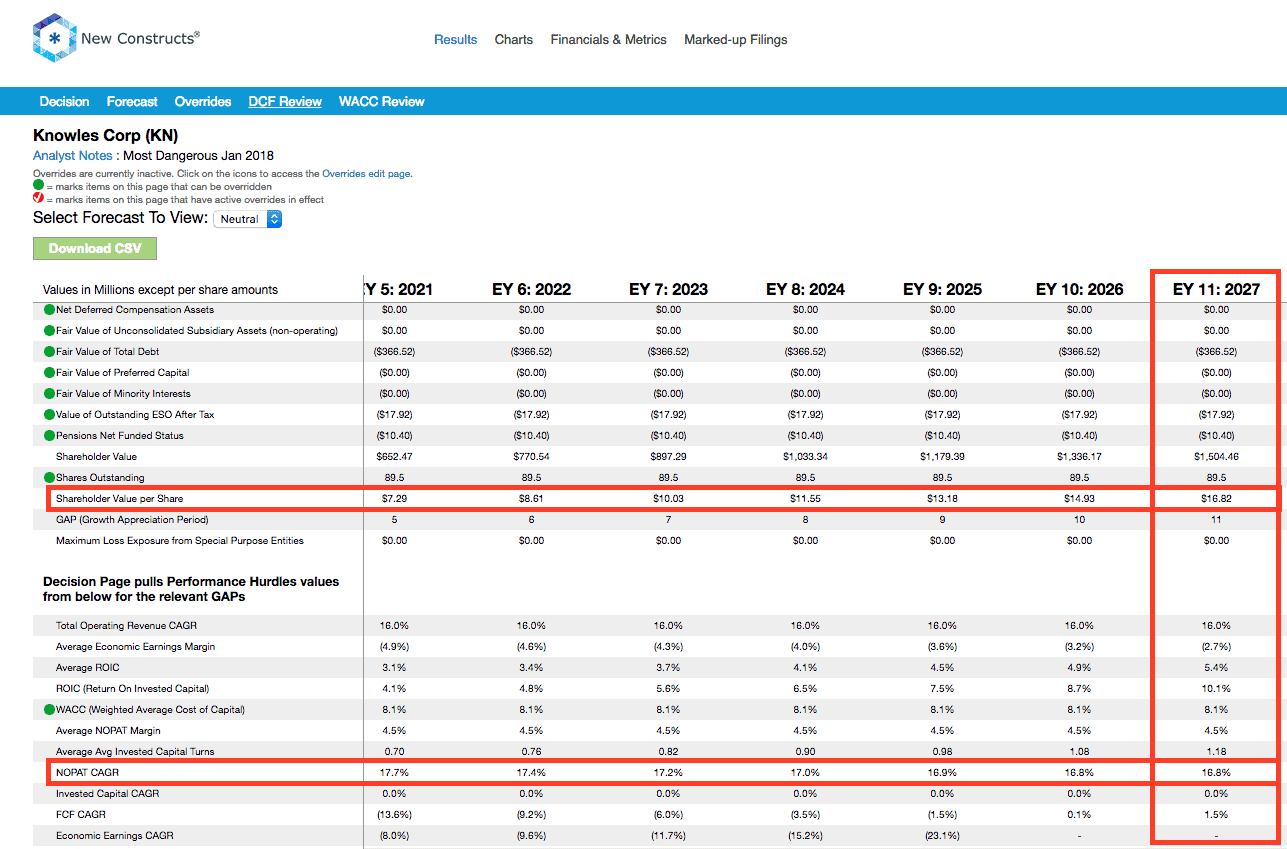Click the $7.29 share value cell

coord(394,498)
